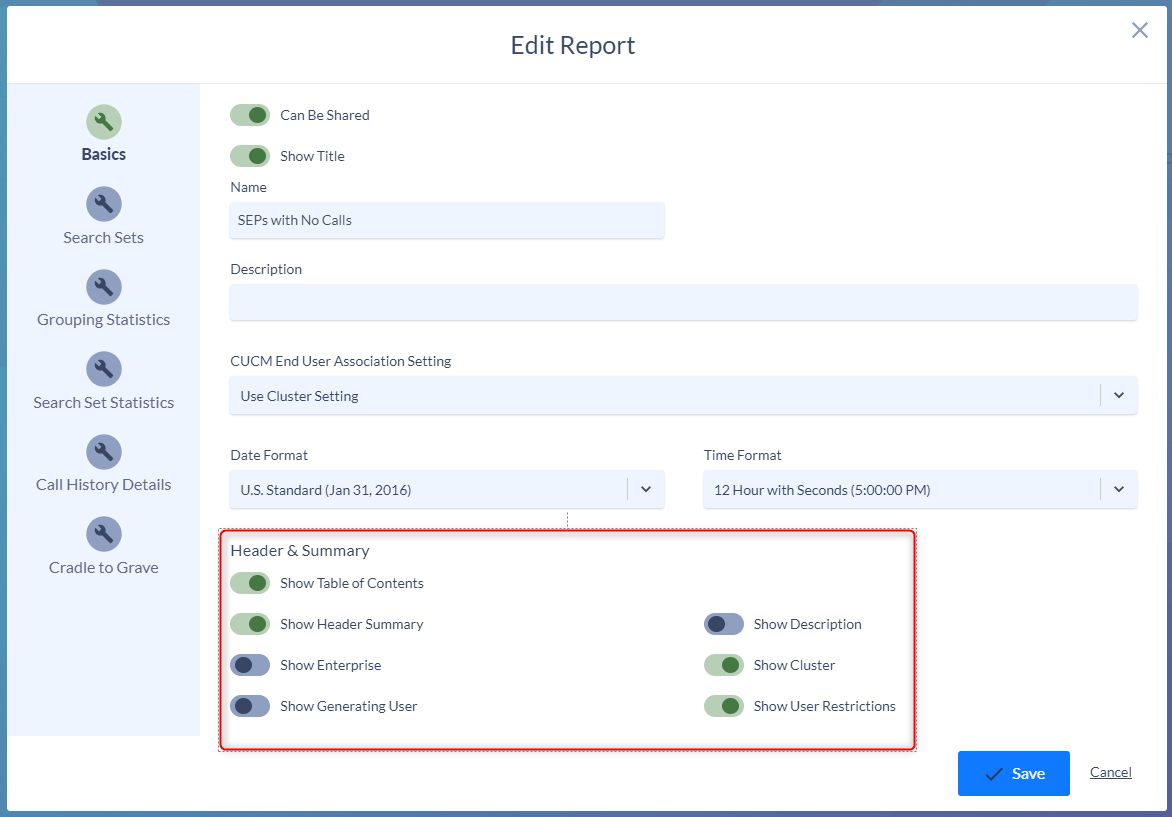Image resolution: width=1172 pixels, height=817 pixels.
Task: Click the Grouping Statistics wrench icon
Action: [x=103, y=287]
